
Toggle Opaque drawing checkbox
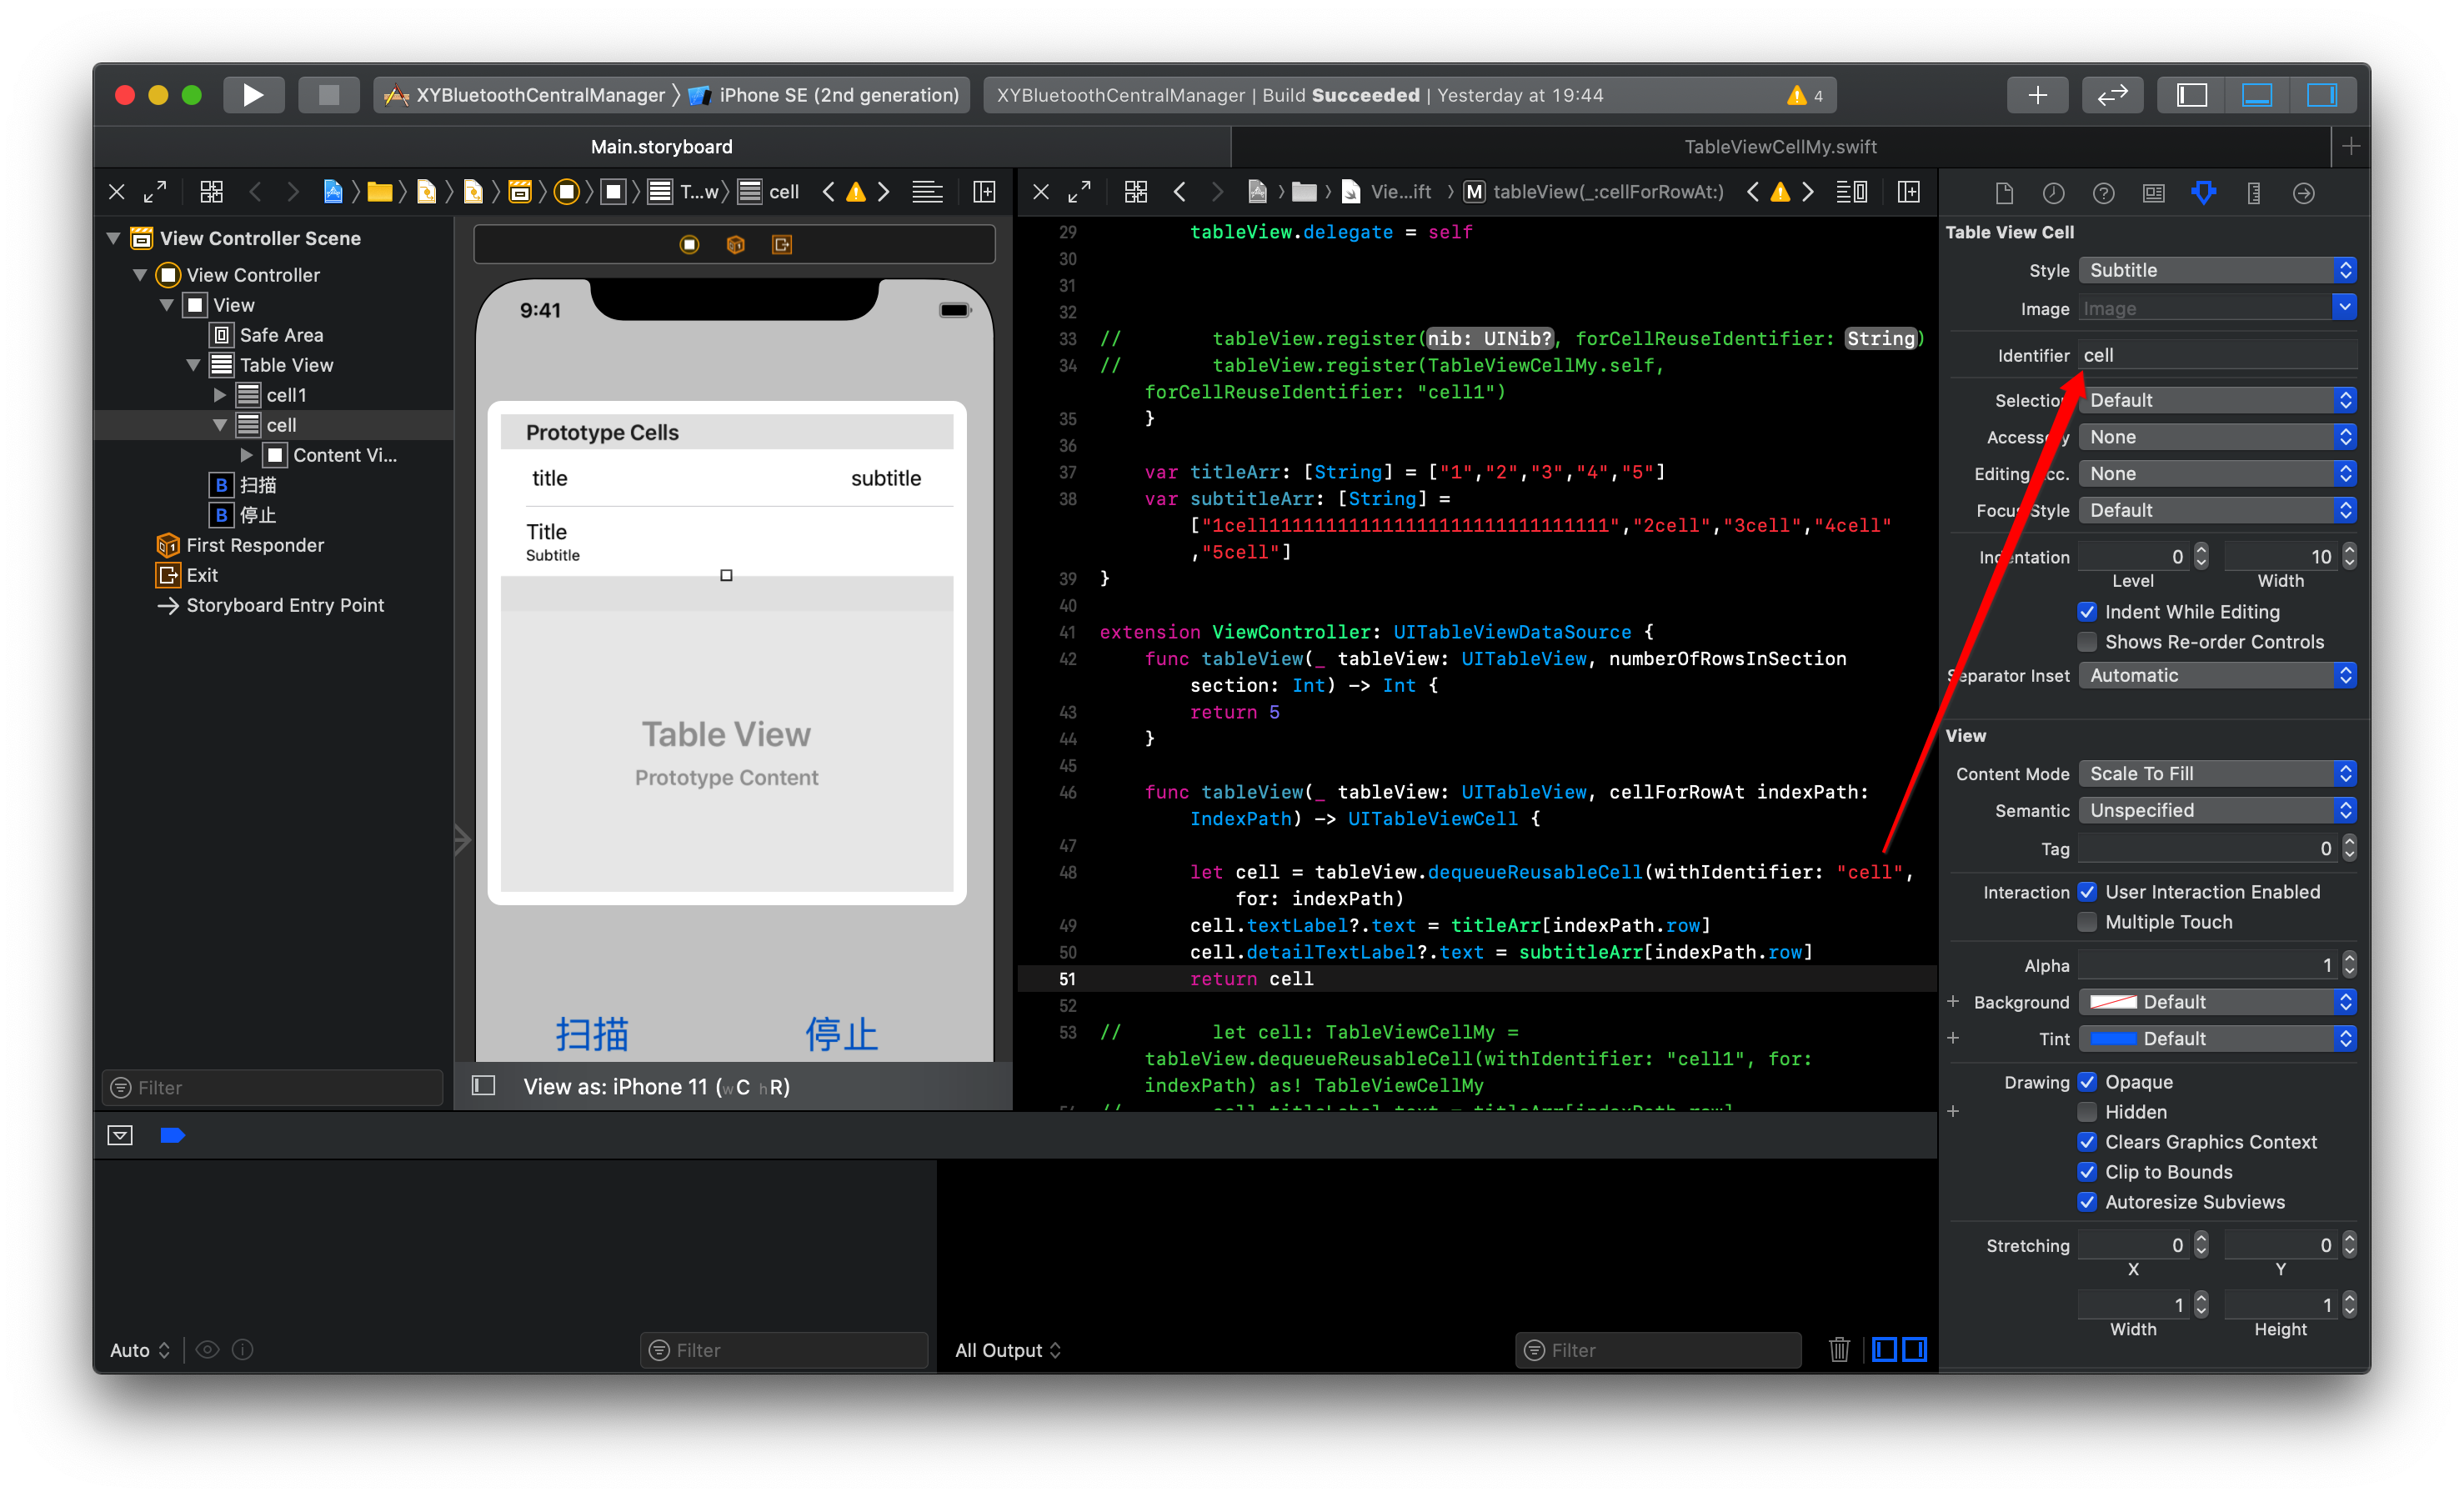pyautogui.click(x=2087, y=1082)
